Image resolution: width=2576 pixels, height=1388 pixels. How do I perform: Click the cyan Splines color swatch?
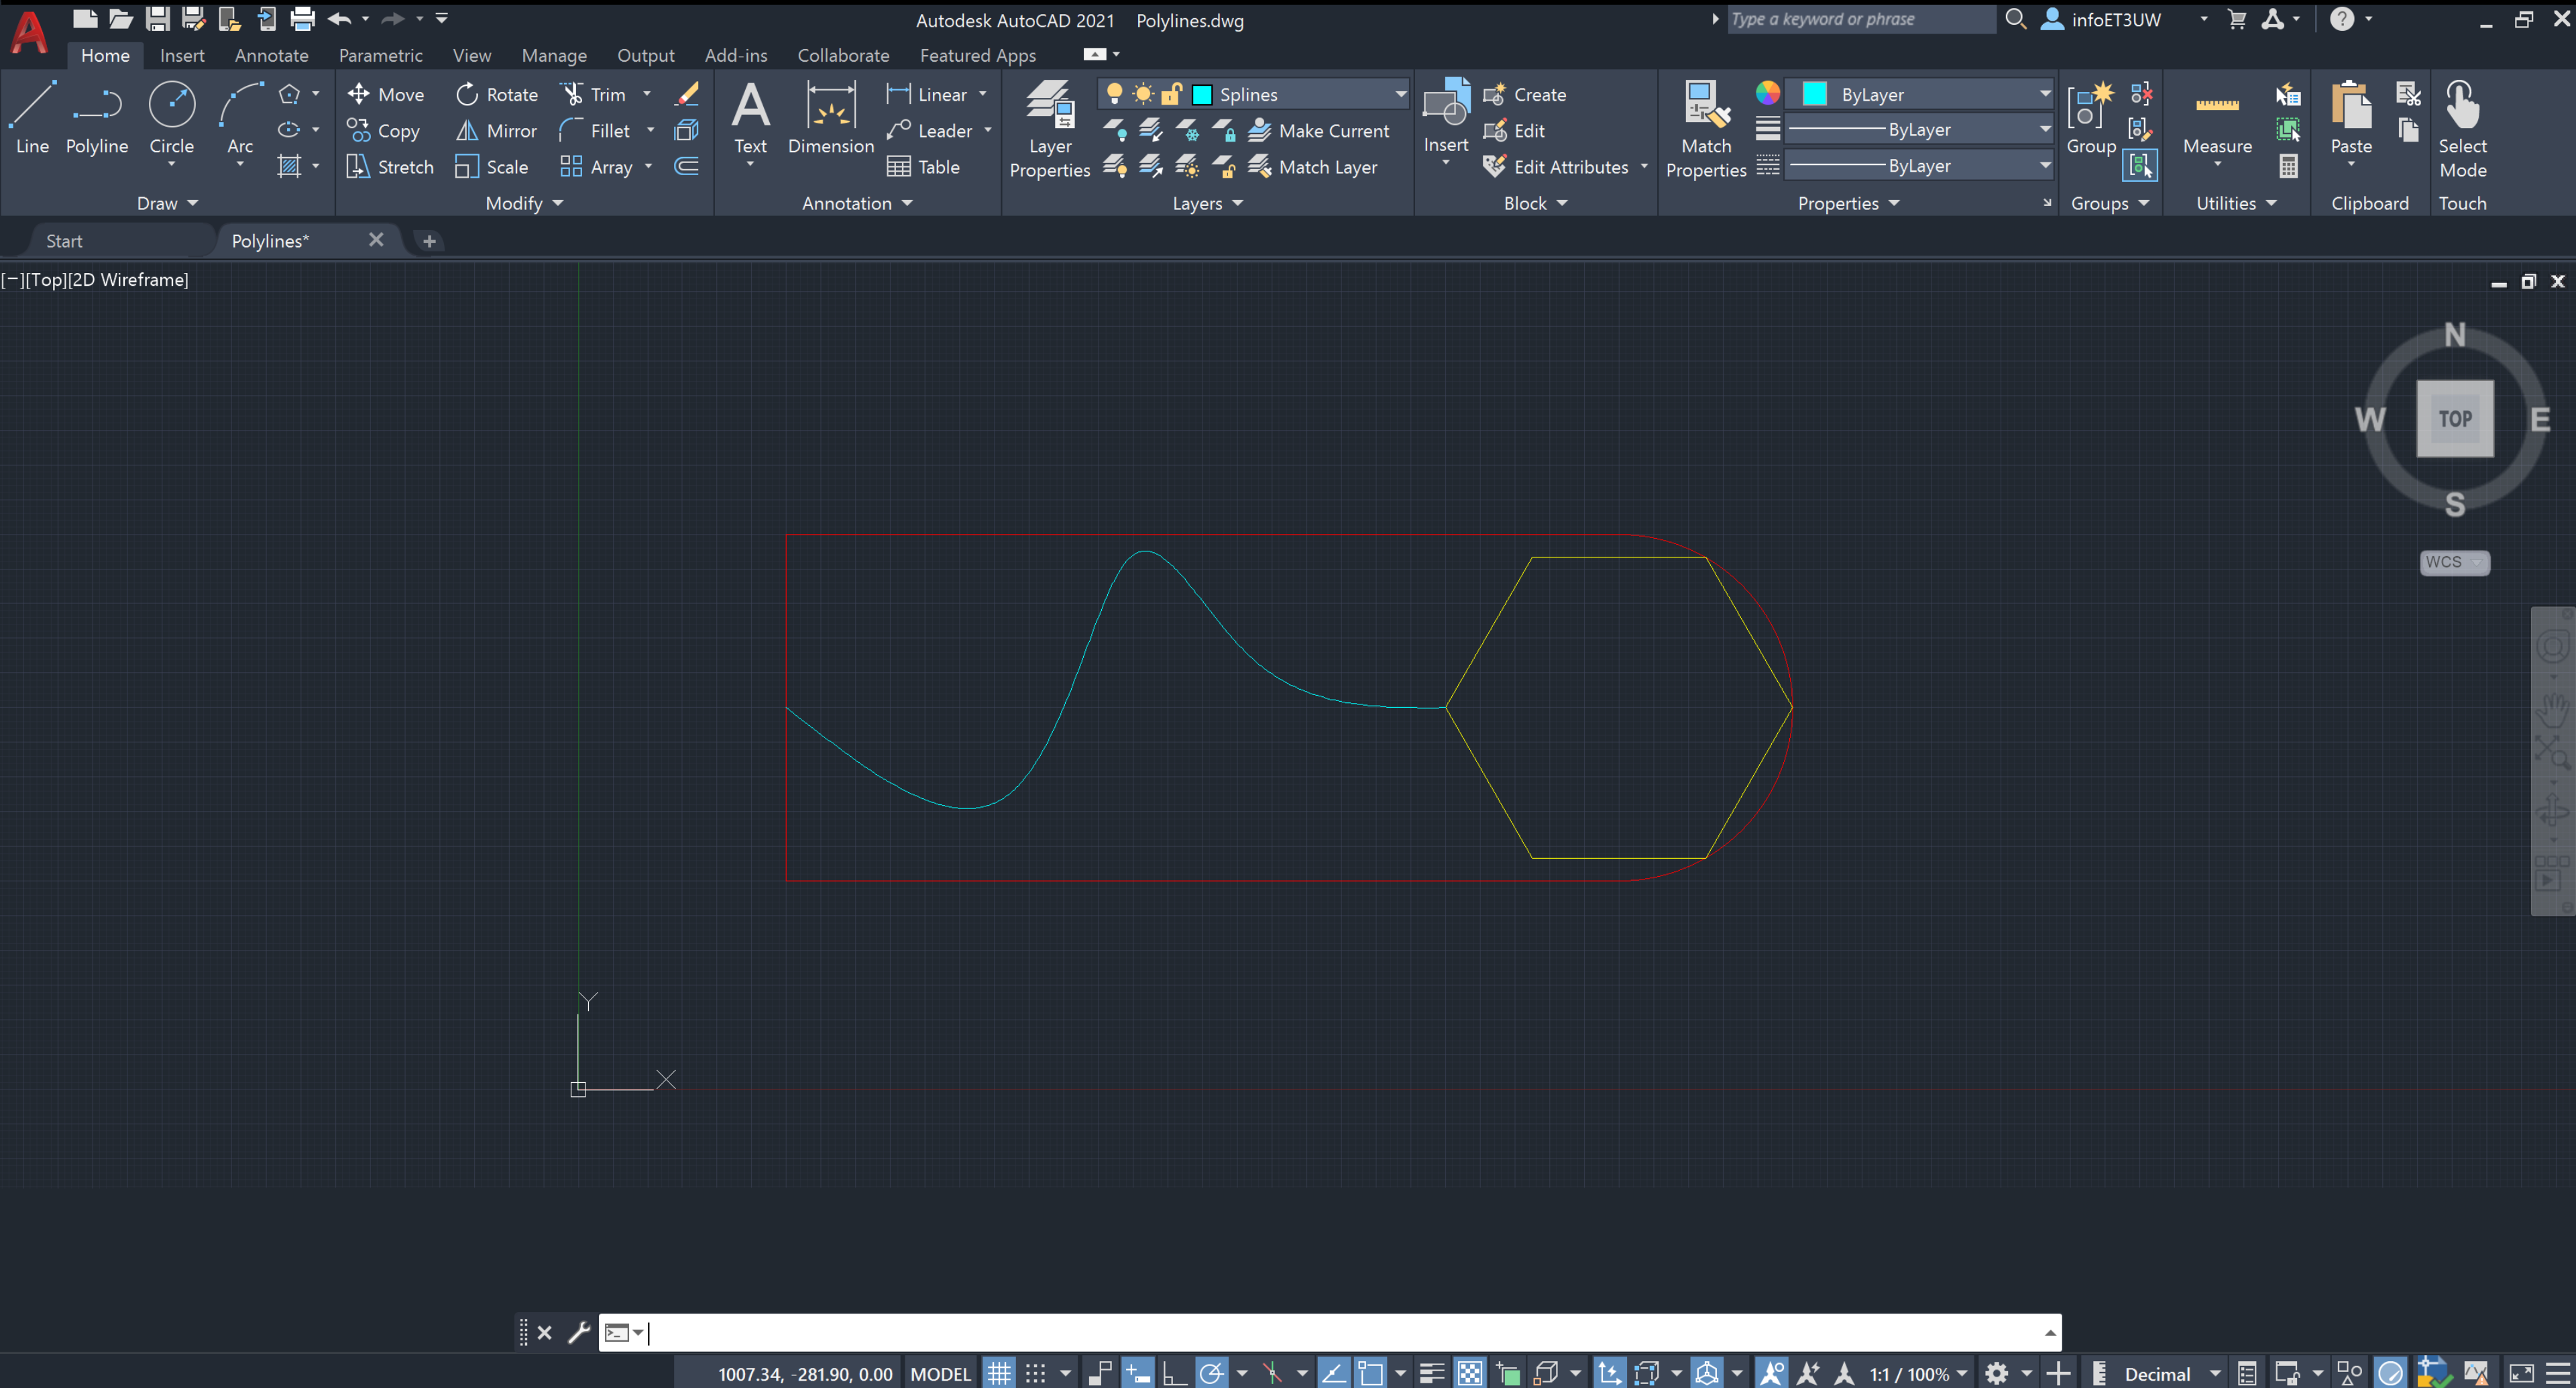click(1202, 93)
